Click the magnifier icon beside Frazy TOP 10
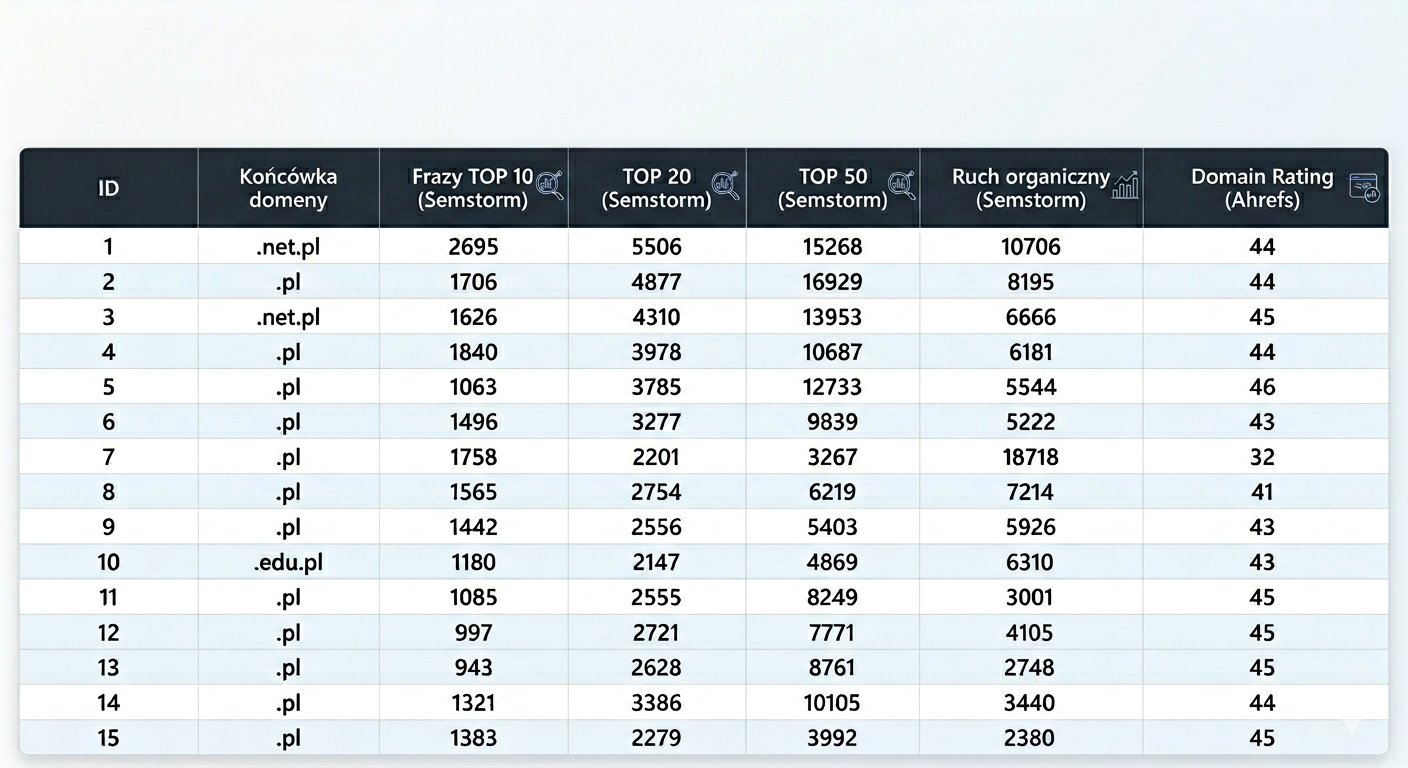Image resolution: width=1408 pixels, height=768 pixels. click(x=550, y=184)
